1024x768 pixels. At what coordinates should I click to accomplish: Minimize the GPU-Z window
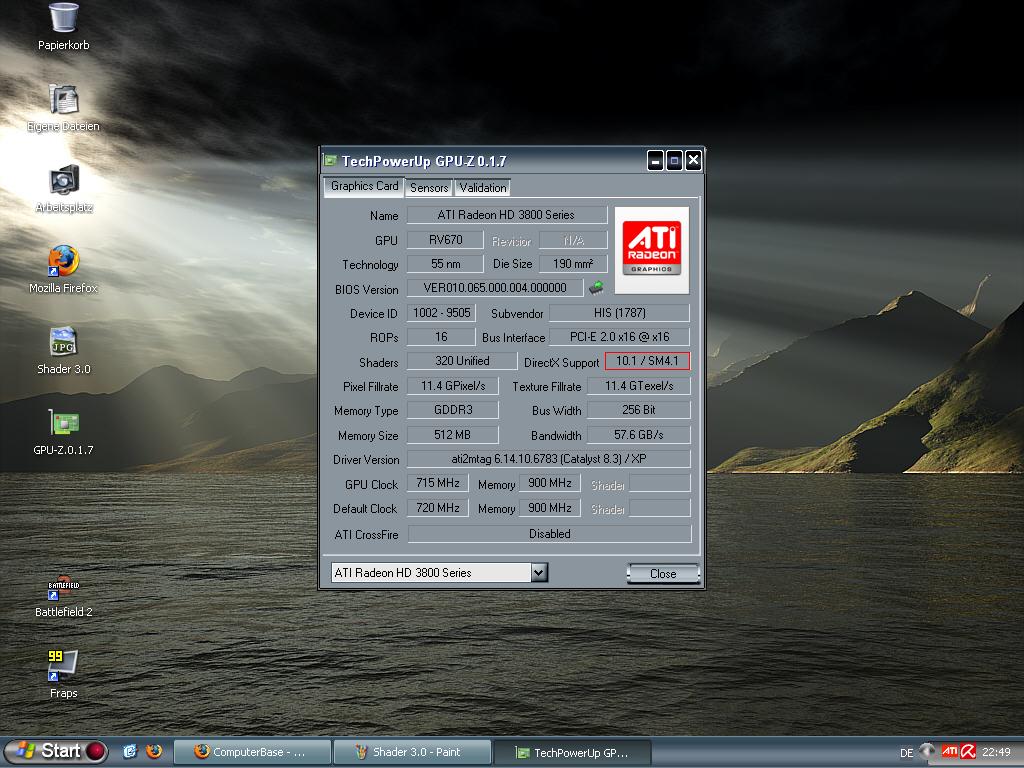click(655, 161)
